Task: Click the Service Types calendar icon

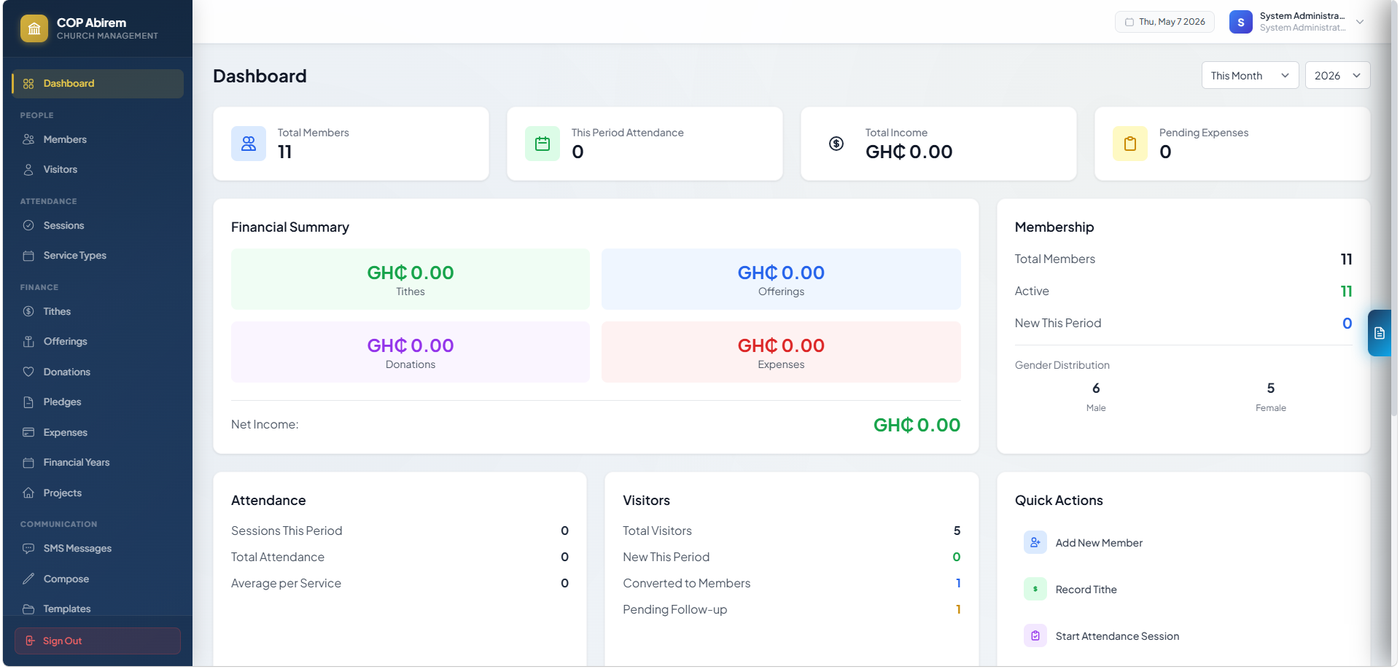Action: (x=28, y=256)
